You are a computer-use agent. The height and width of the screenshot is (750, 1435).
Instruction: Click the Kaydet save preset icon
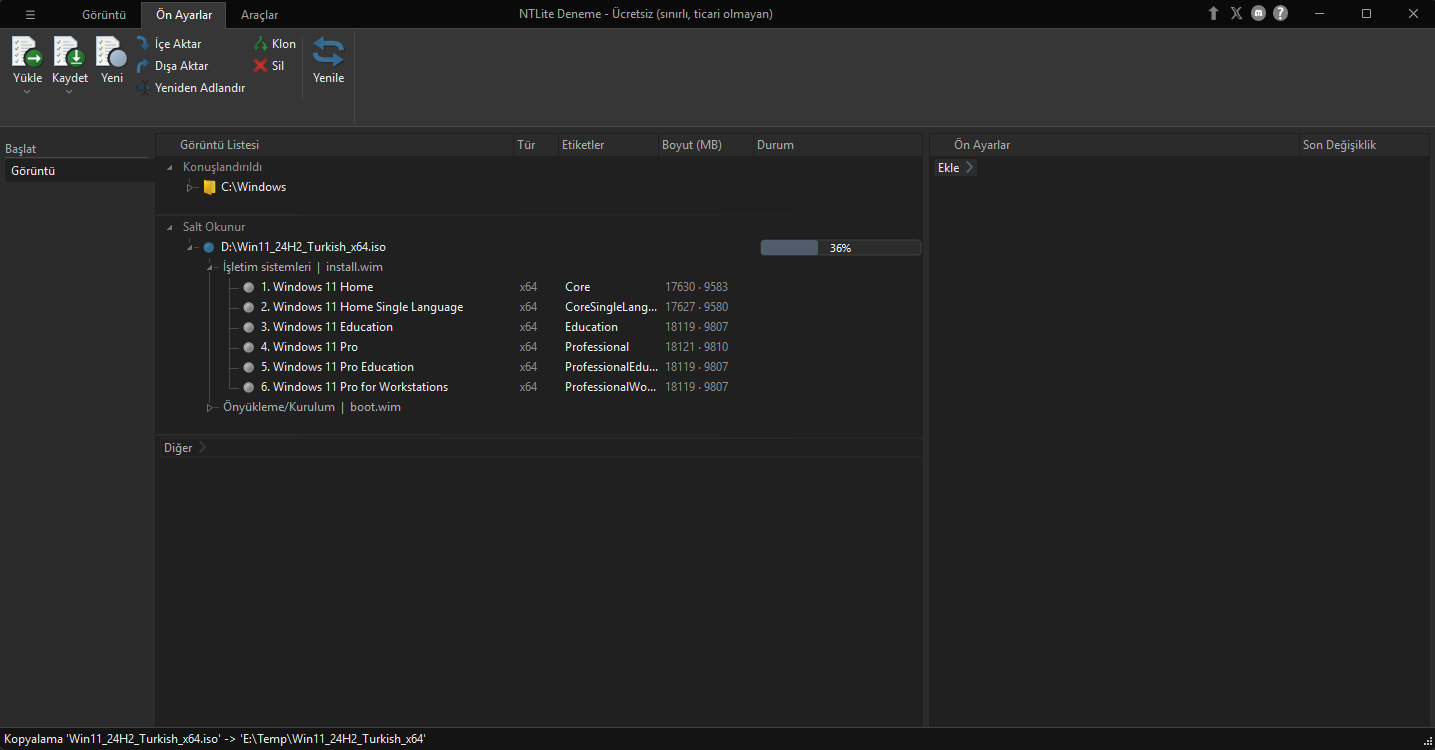click(x=69, y=52)
